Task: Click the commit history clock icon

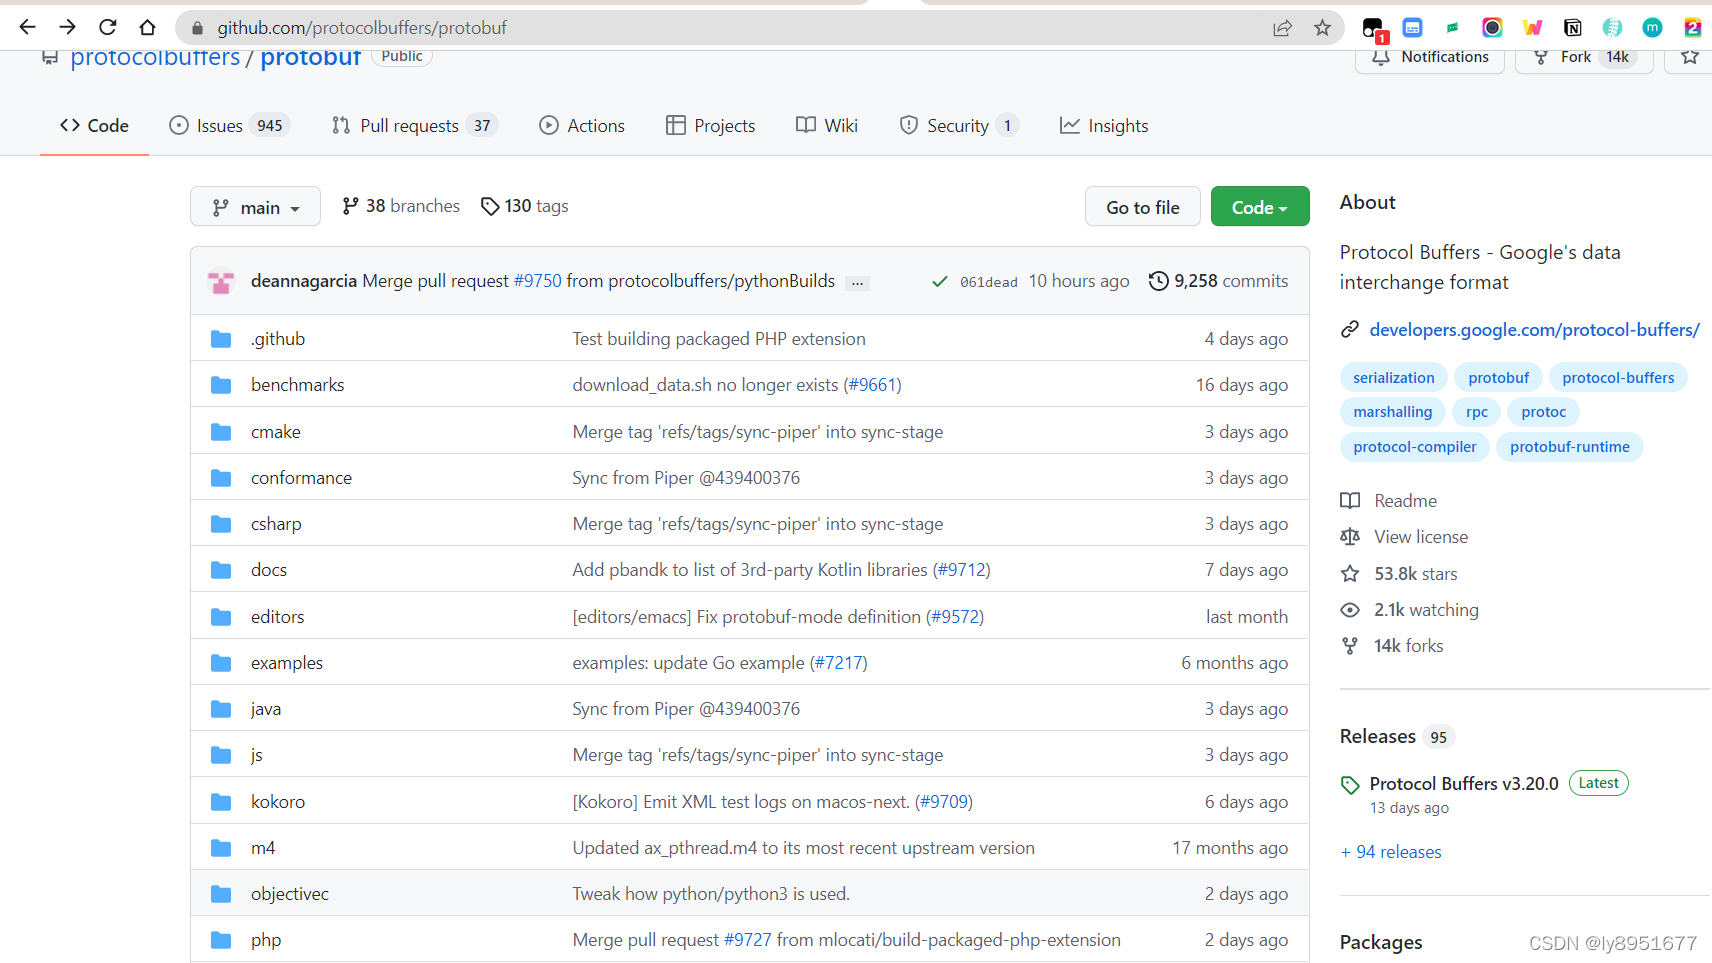Action: click(x=1158, y=281)
